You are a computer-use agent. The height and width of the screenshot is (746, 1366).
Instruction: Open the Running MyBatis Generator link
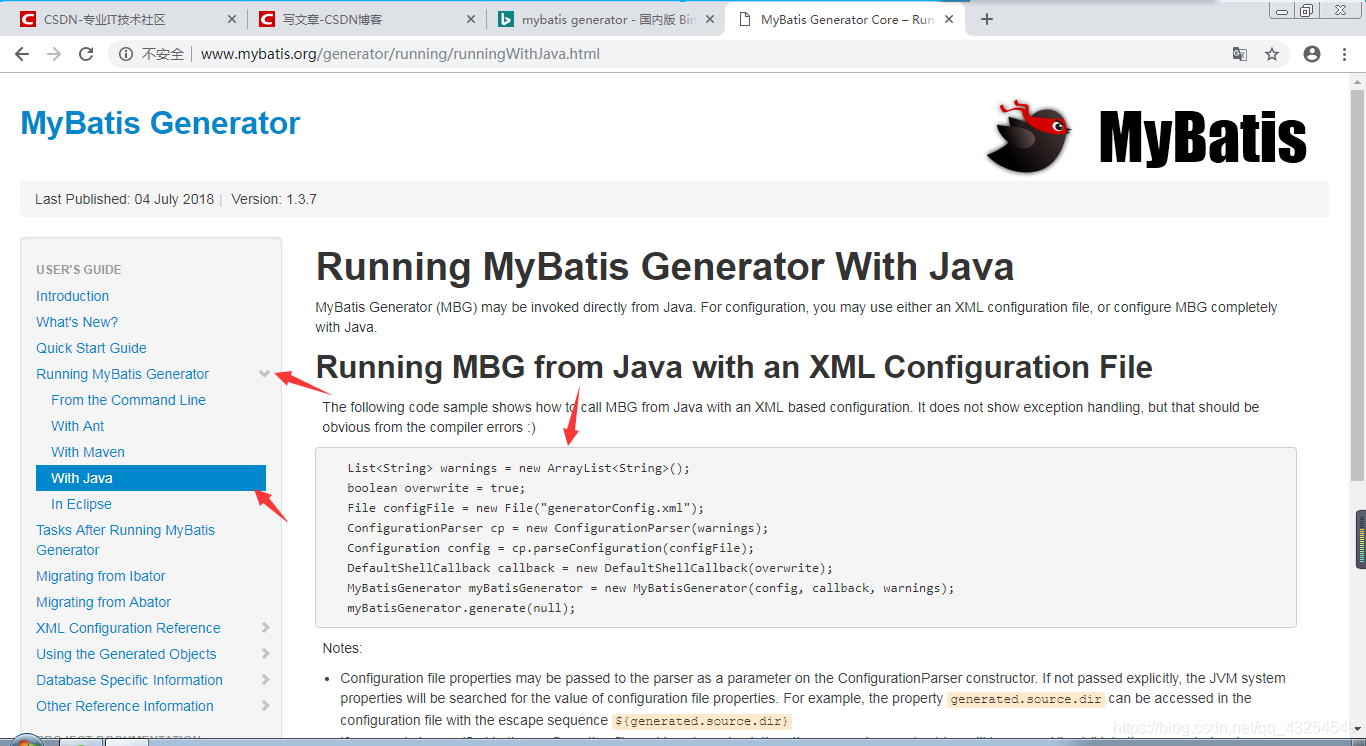[122, 374]
